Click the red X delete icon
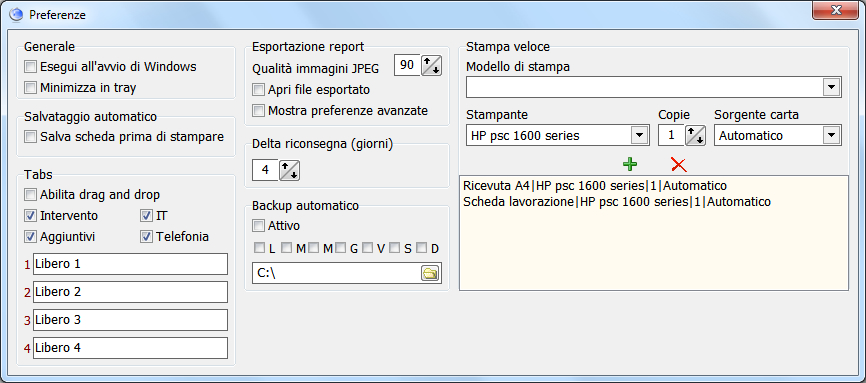The image size is (866, 383). (678, 164)
